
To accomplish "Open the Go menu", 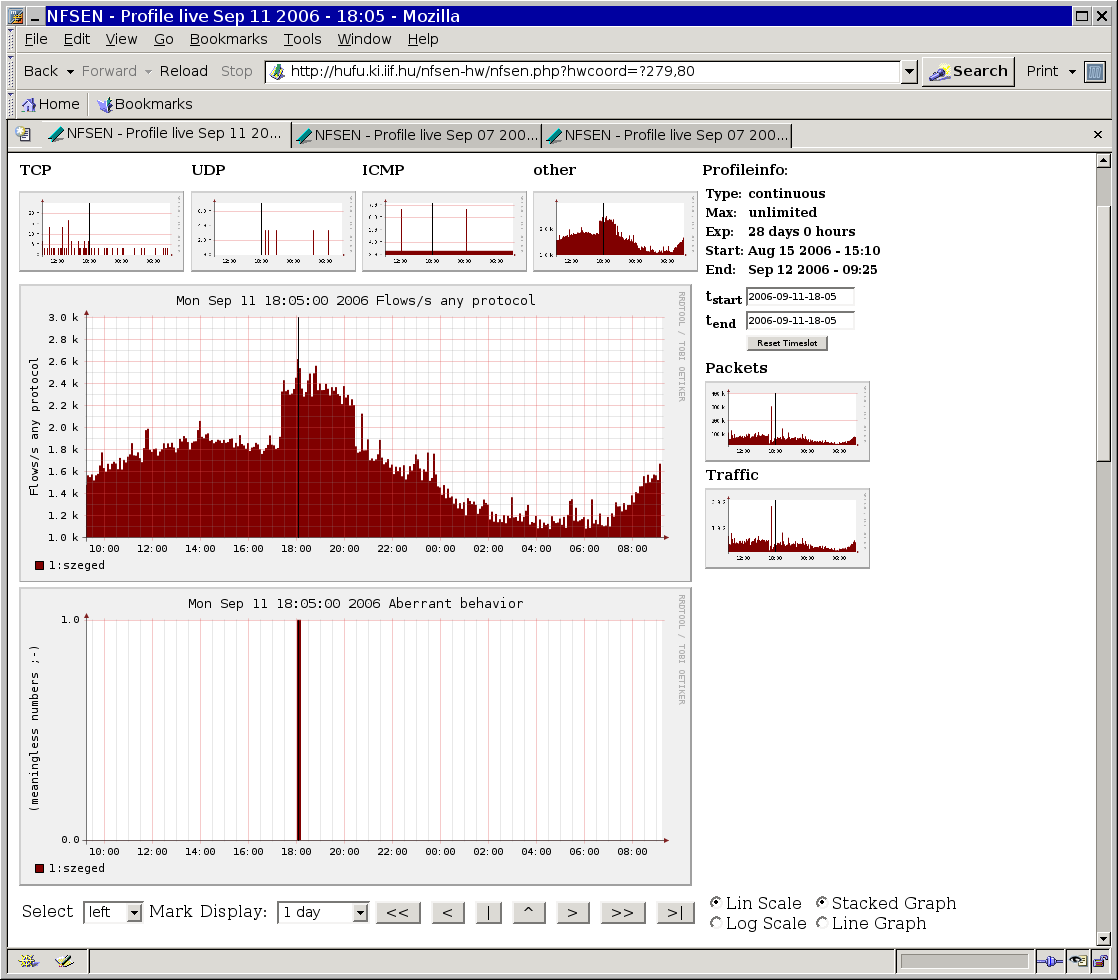I will [x=164, y=39].
